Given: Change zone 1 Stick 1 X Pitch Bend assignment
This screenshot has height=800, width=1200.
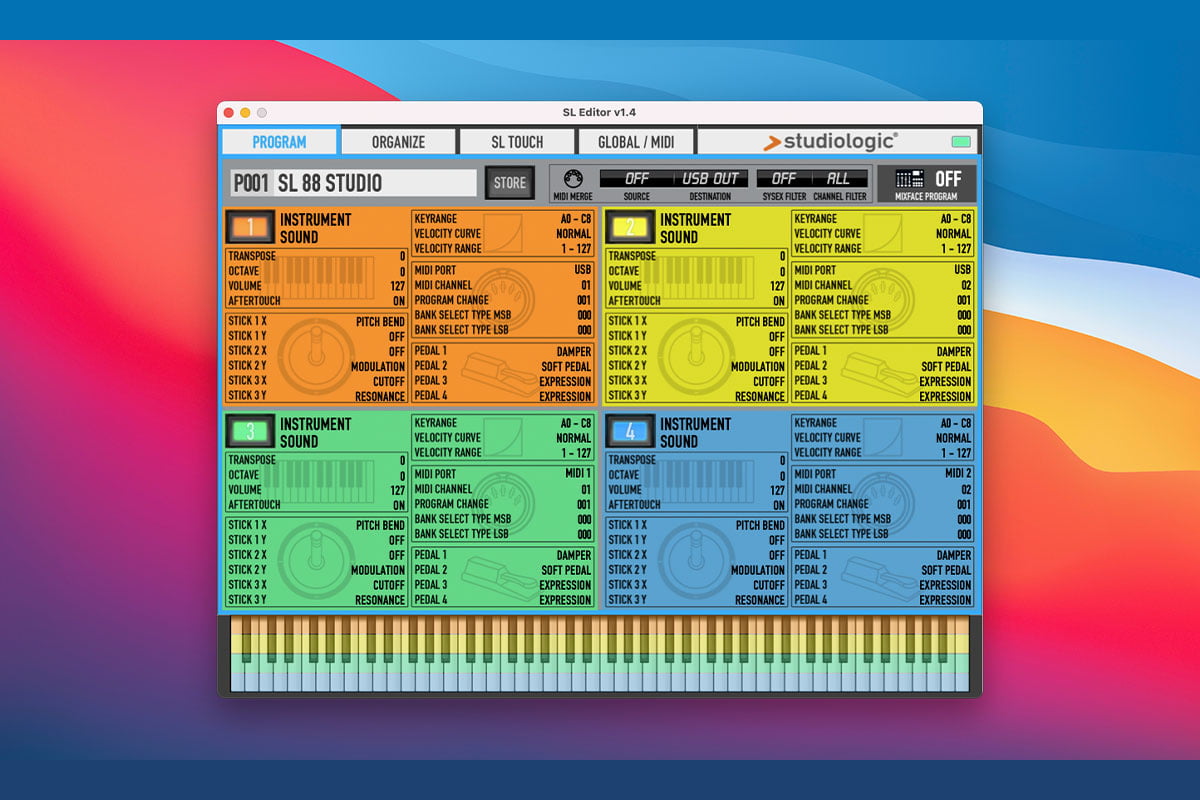Looking at the screenshot, I should (381, 322).
